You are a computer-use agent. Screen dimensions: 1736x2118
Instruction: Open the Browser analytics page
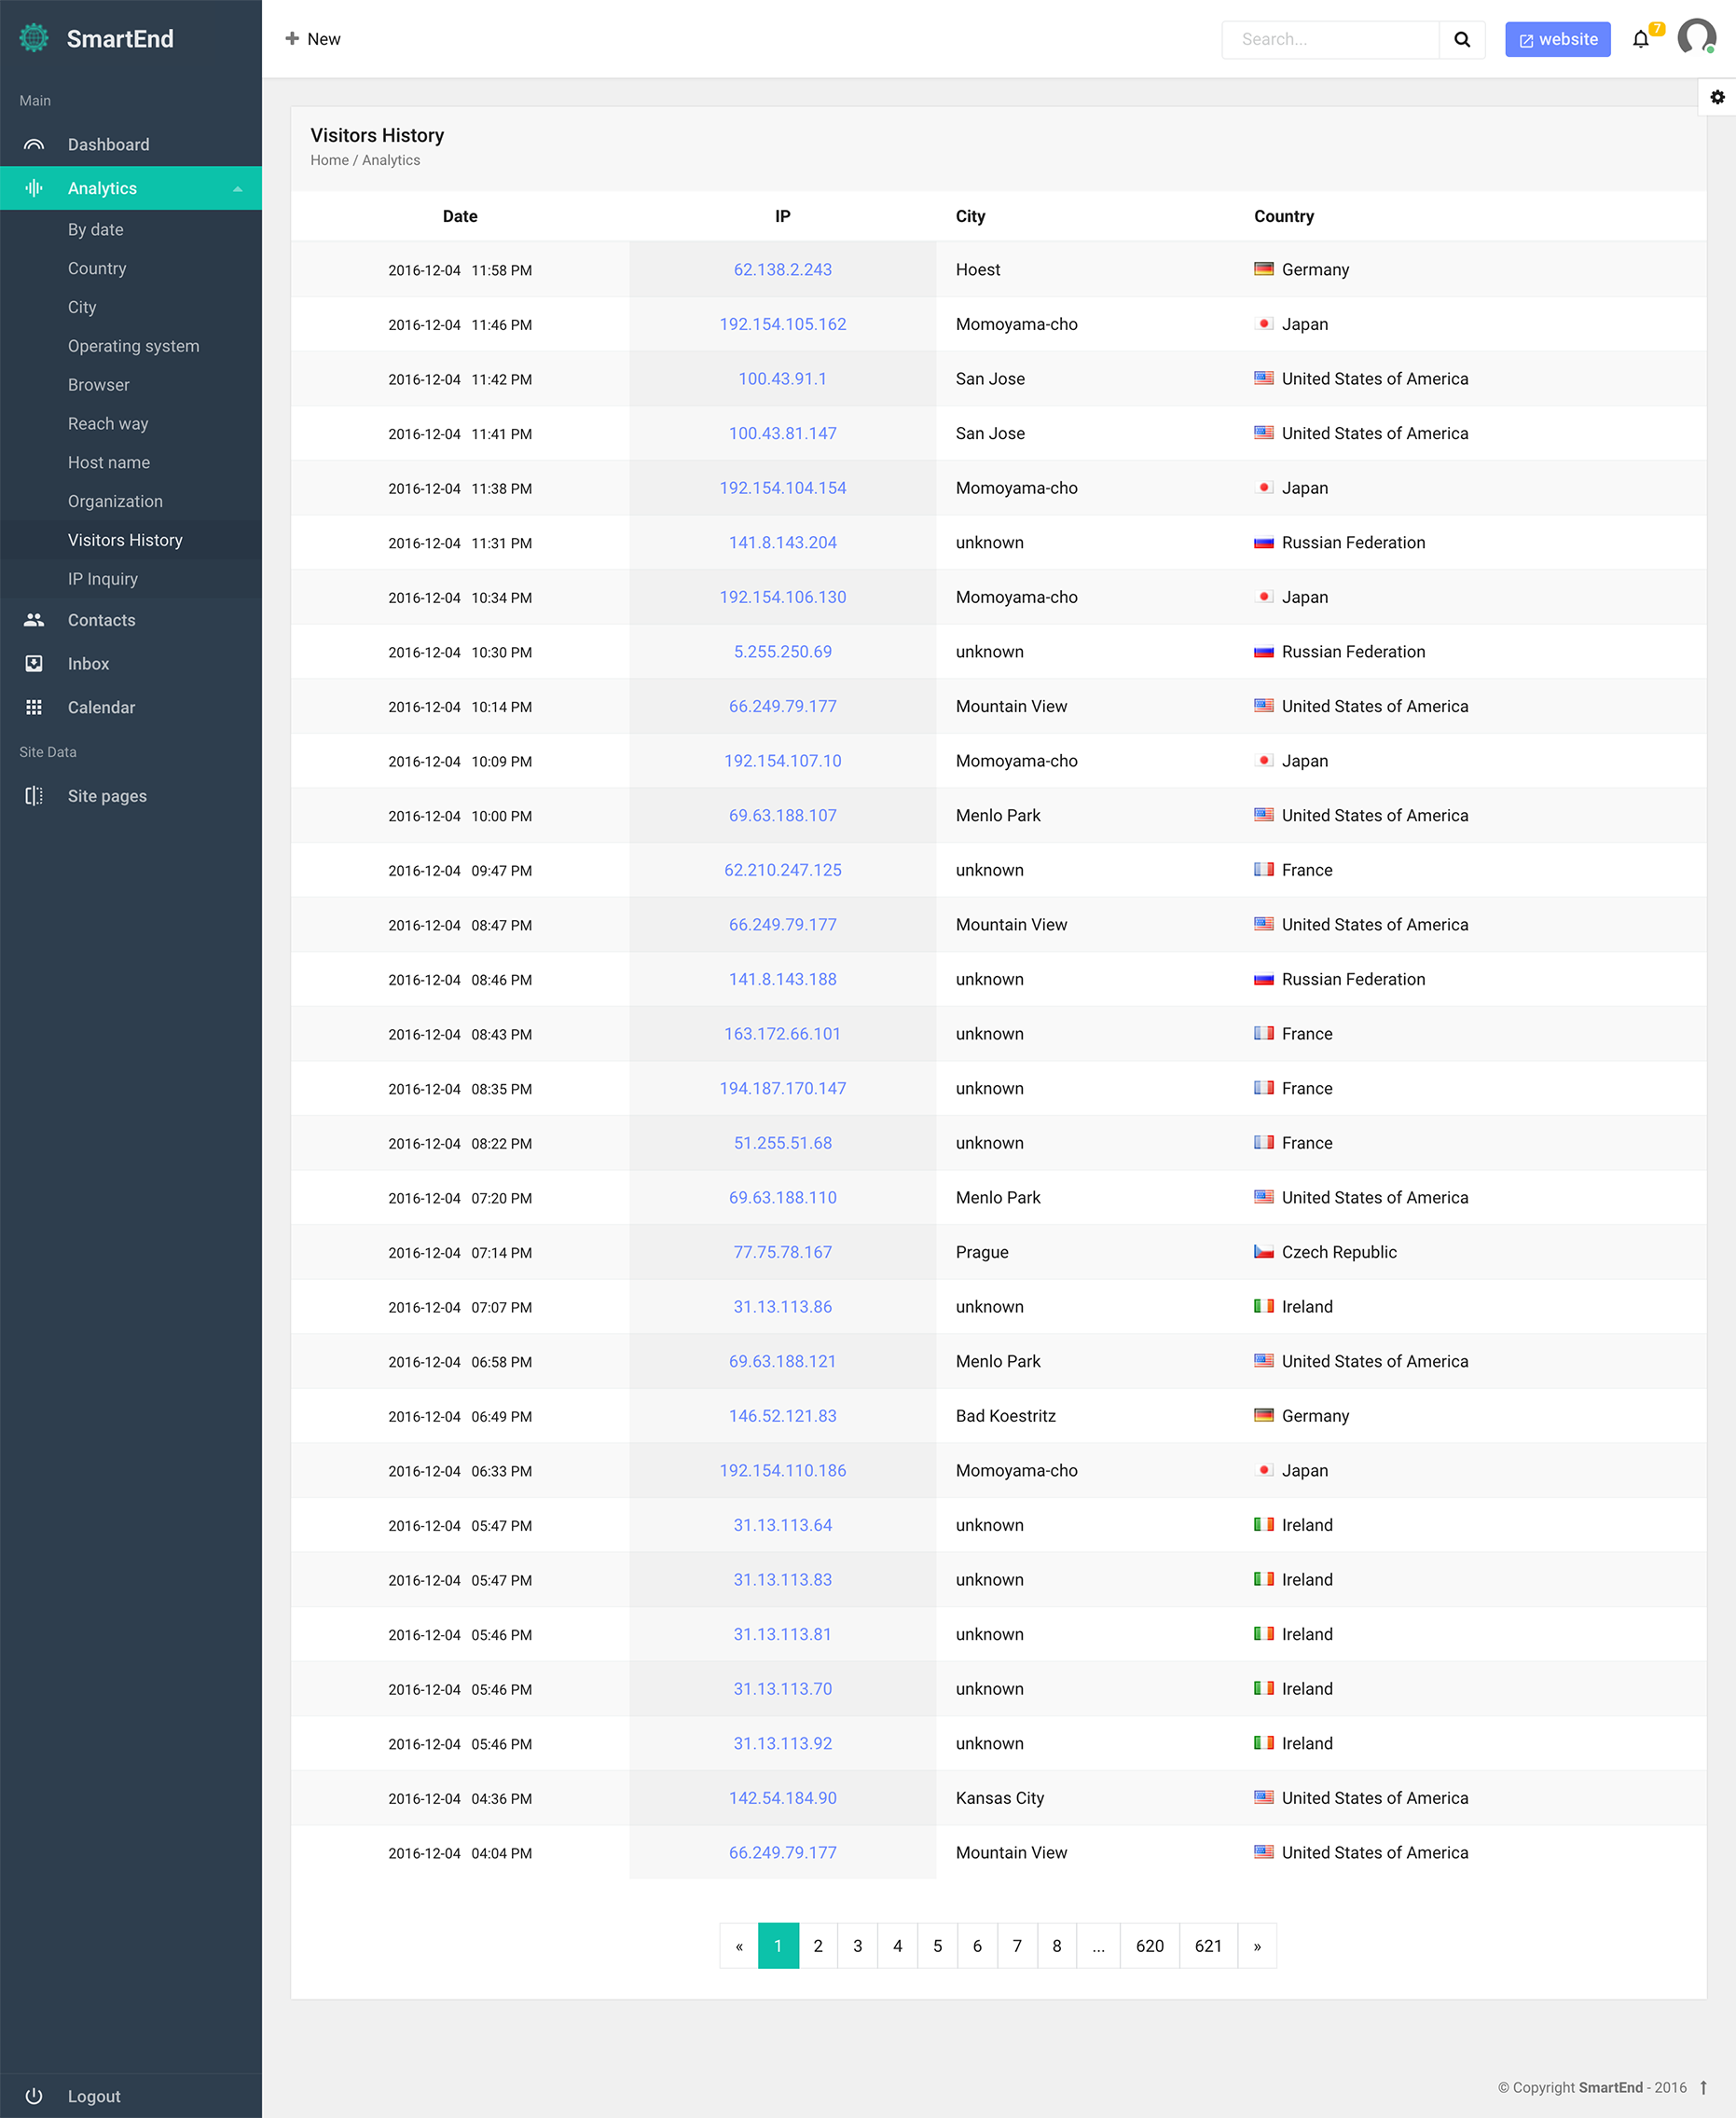coord(98,385)
